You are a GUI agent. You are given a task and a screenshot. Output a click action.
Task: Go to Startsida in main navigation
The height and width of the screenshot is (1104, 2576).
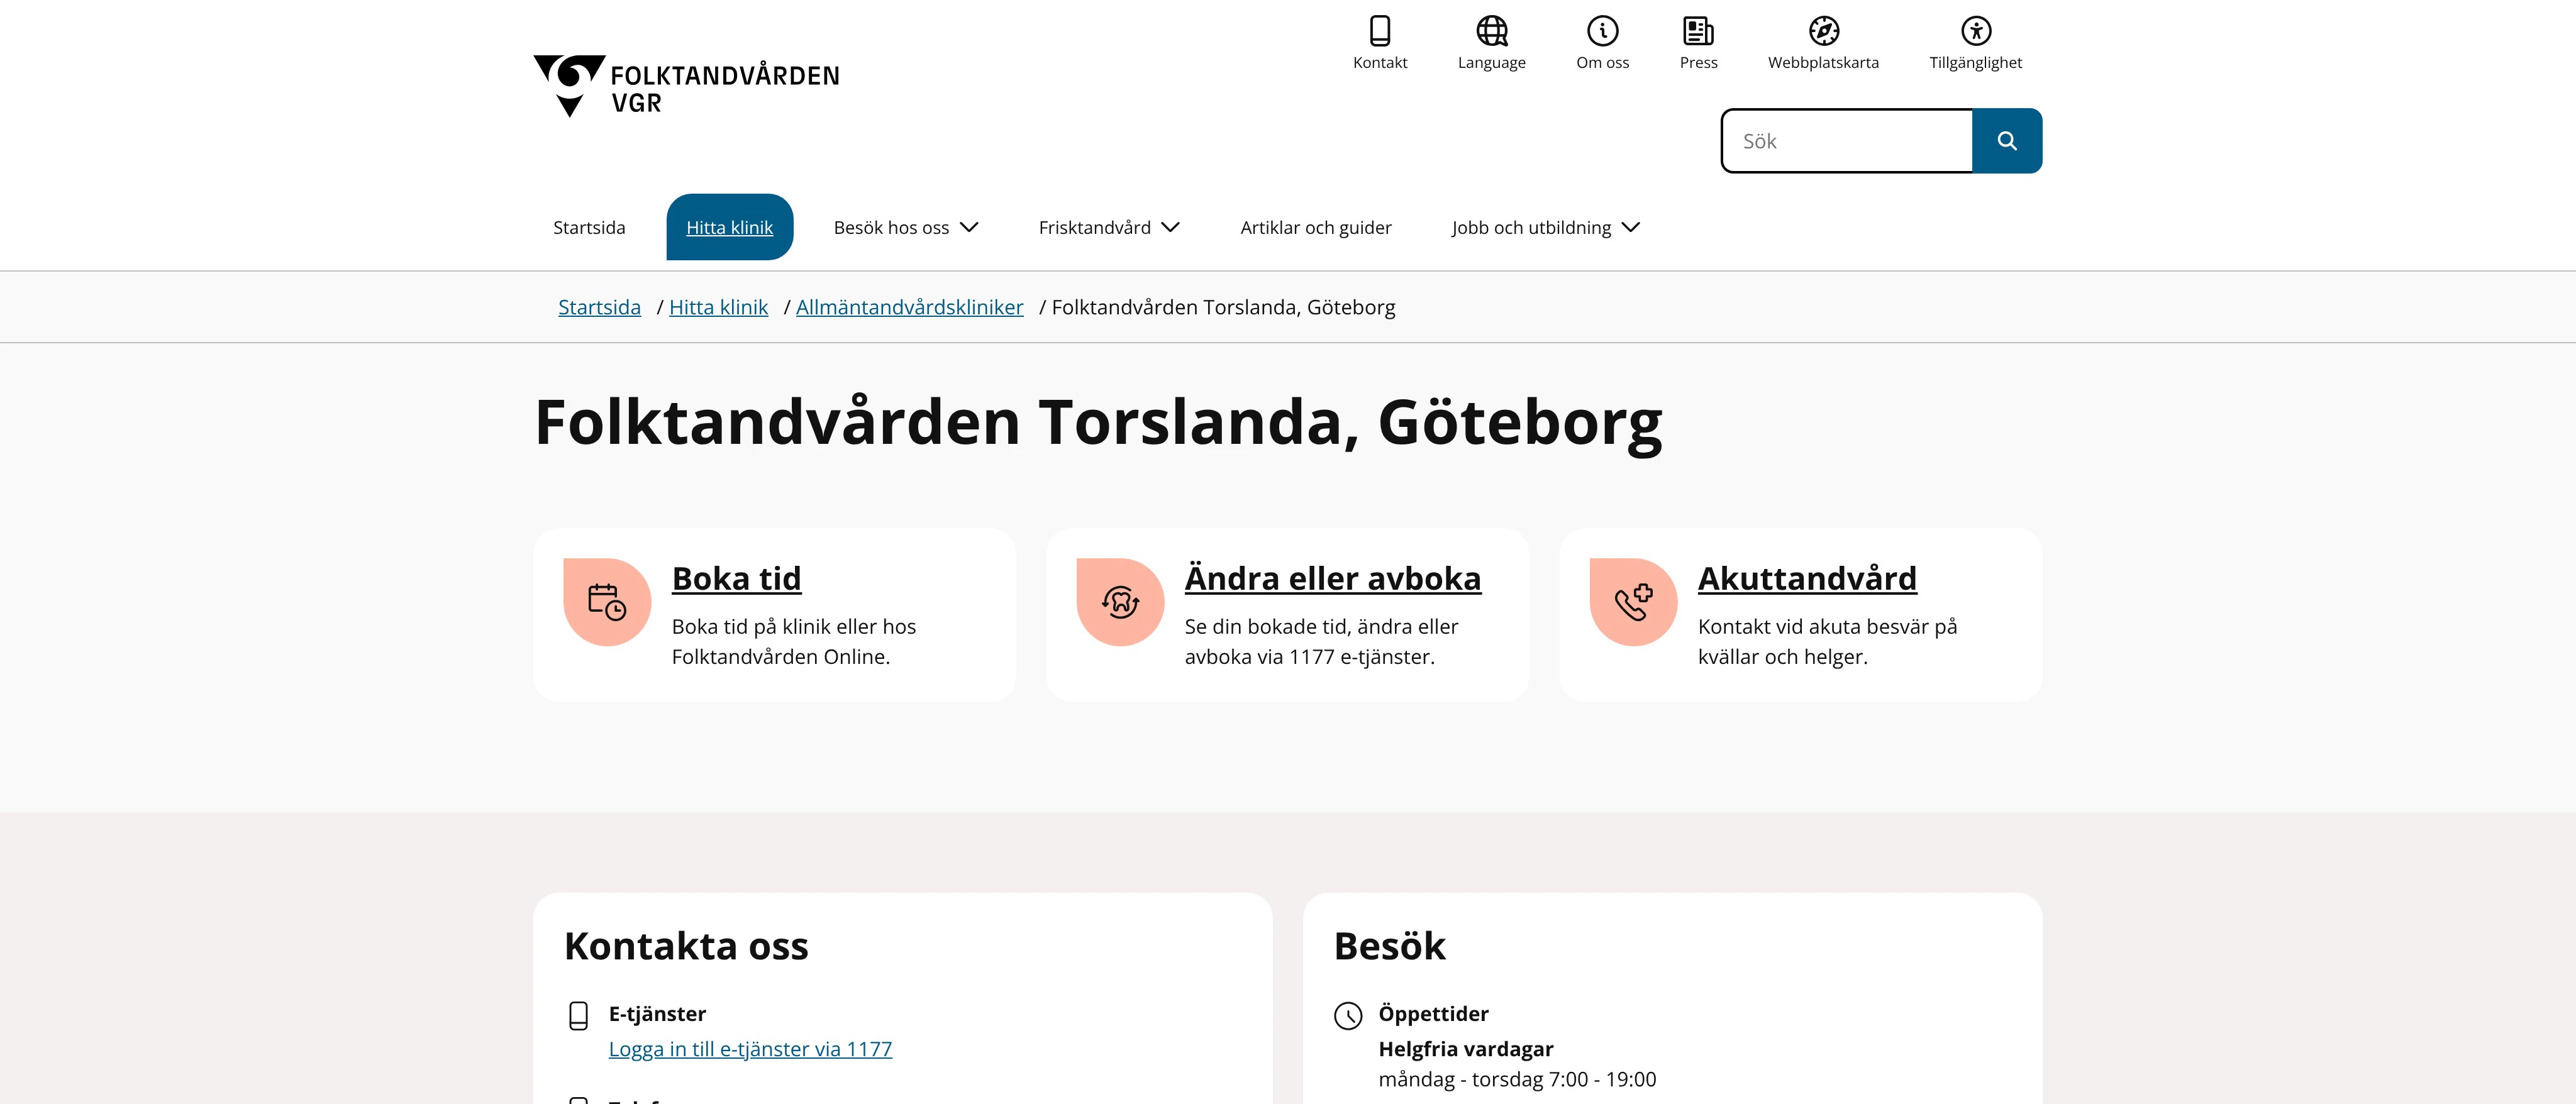coord(589,227)
